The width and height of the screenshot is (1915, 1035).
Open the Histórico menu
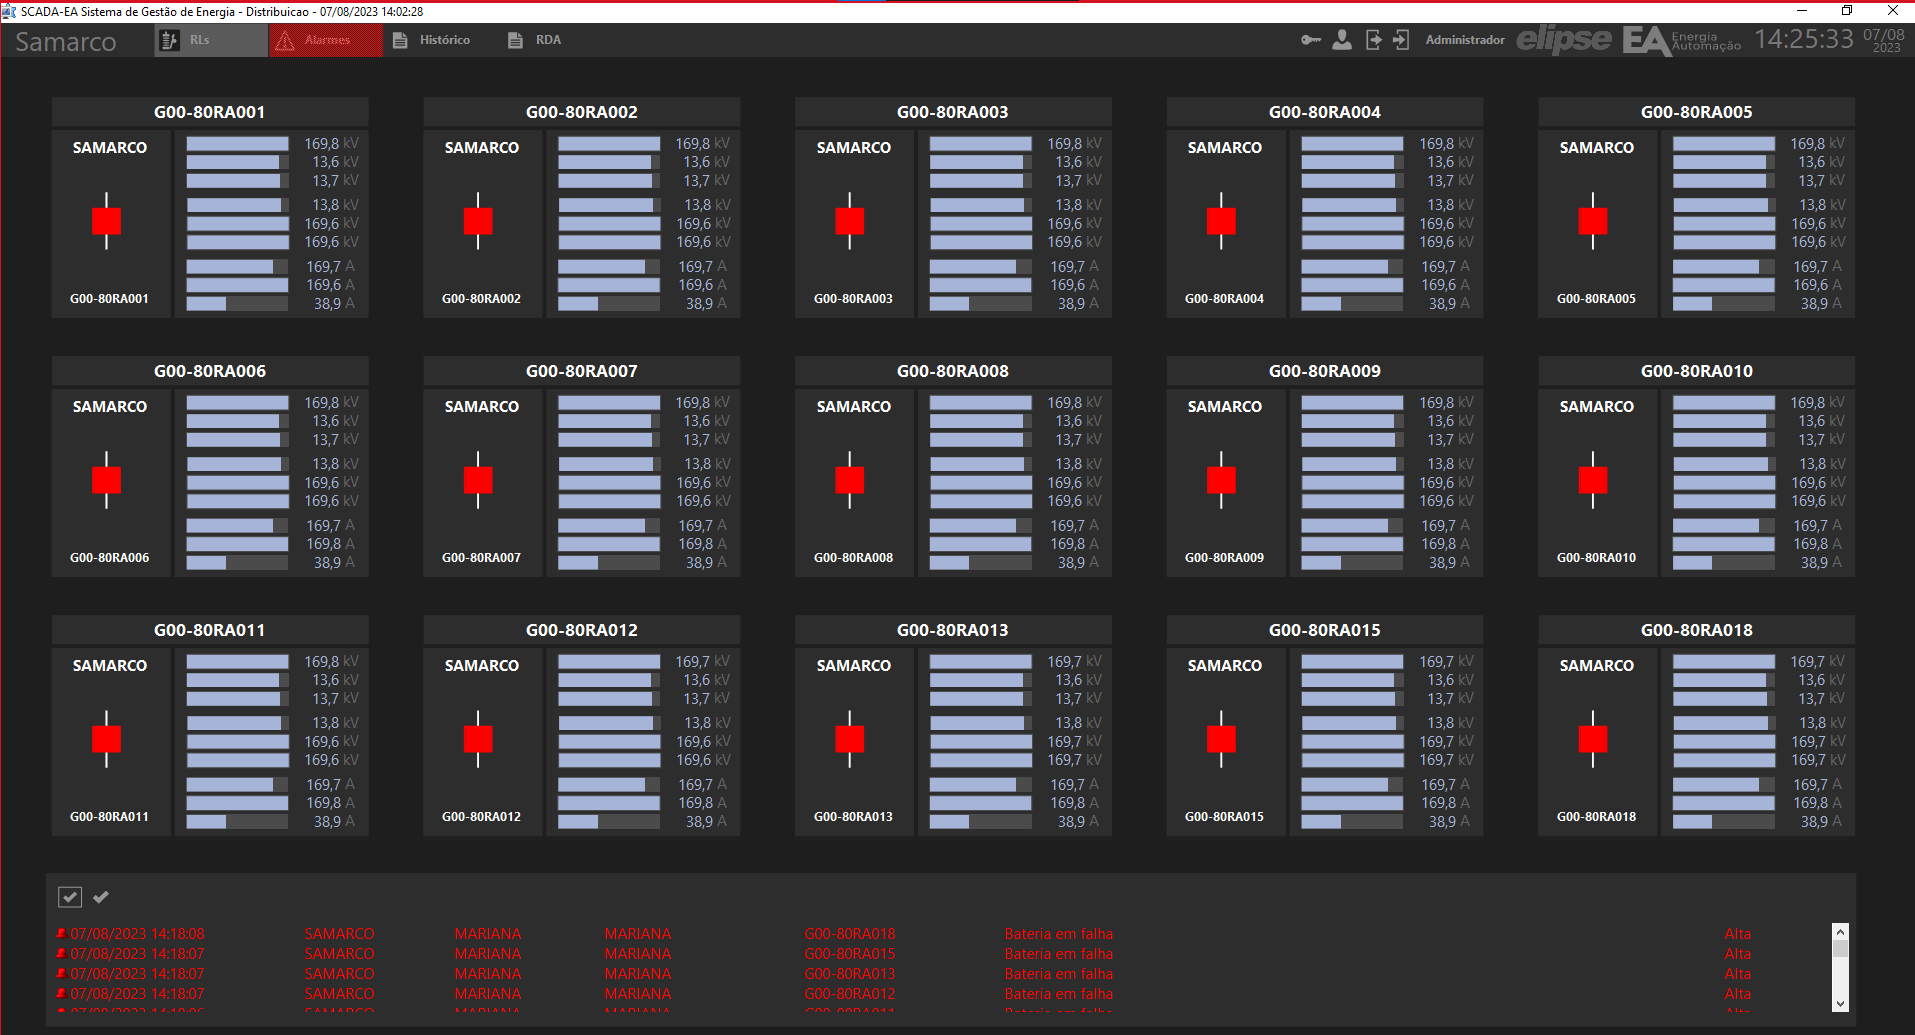click(x=431, y=40)
